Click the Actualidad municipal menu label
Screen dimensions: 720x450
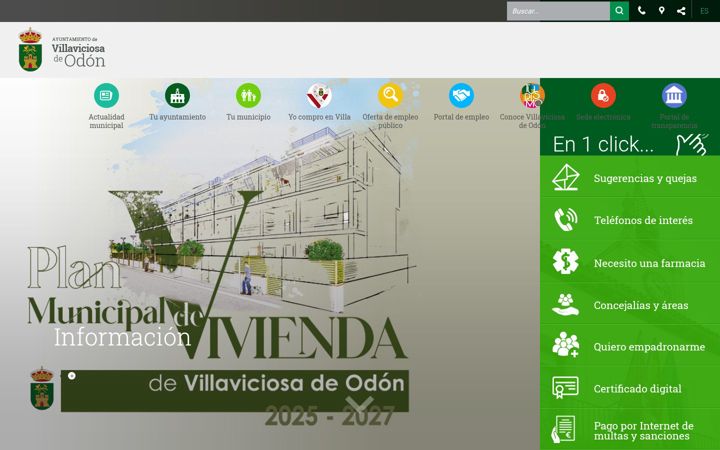tap(106, 121)
